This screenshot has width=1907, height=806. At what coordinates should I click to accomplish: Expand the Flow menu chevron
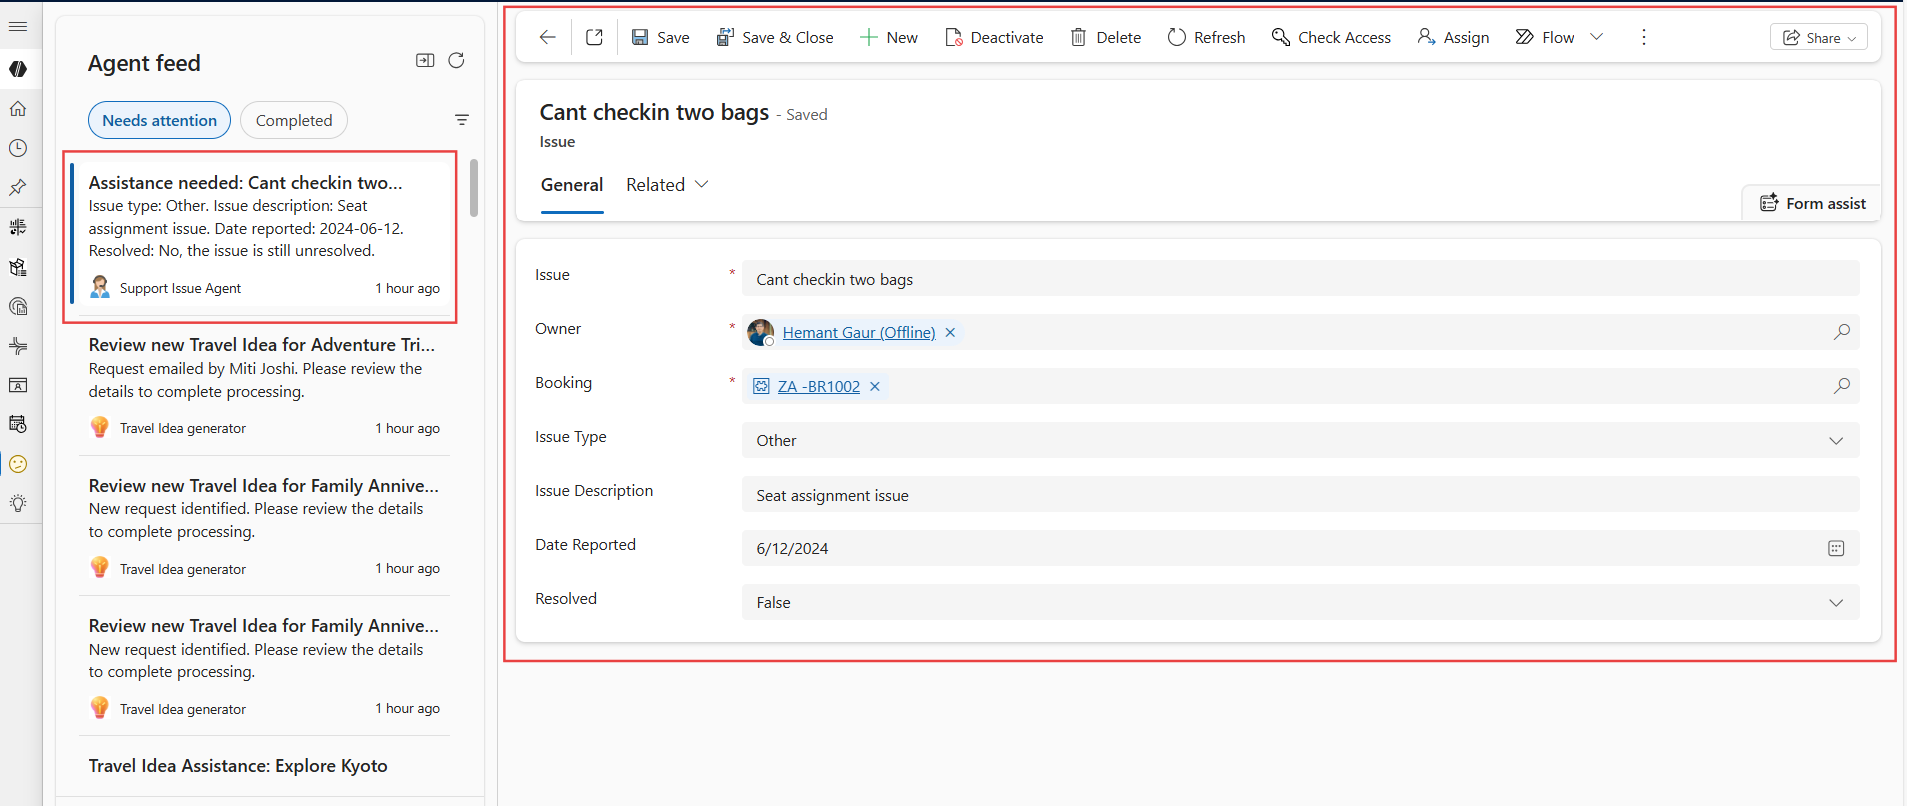[x=1596, y=37]
